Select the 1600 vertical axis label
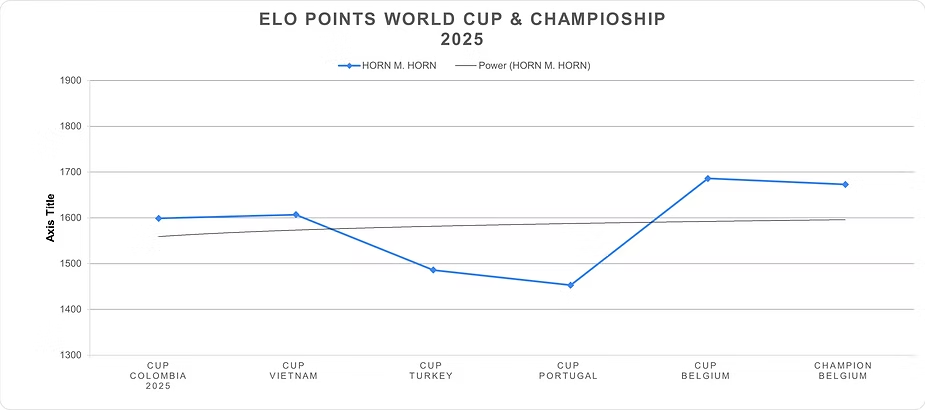 point(72,218)
